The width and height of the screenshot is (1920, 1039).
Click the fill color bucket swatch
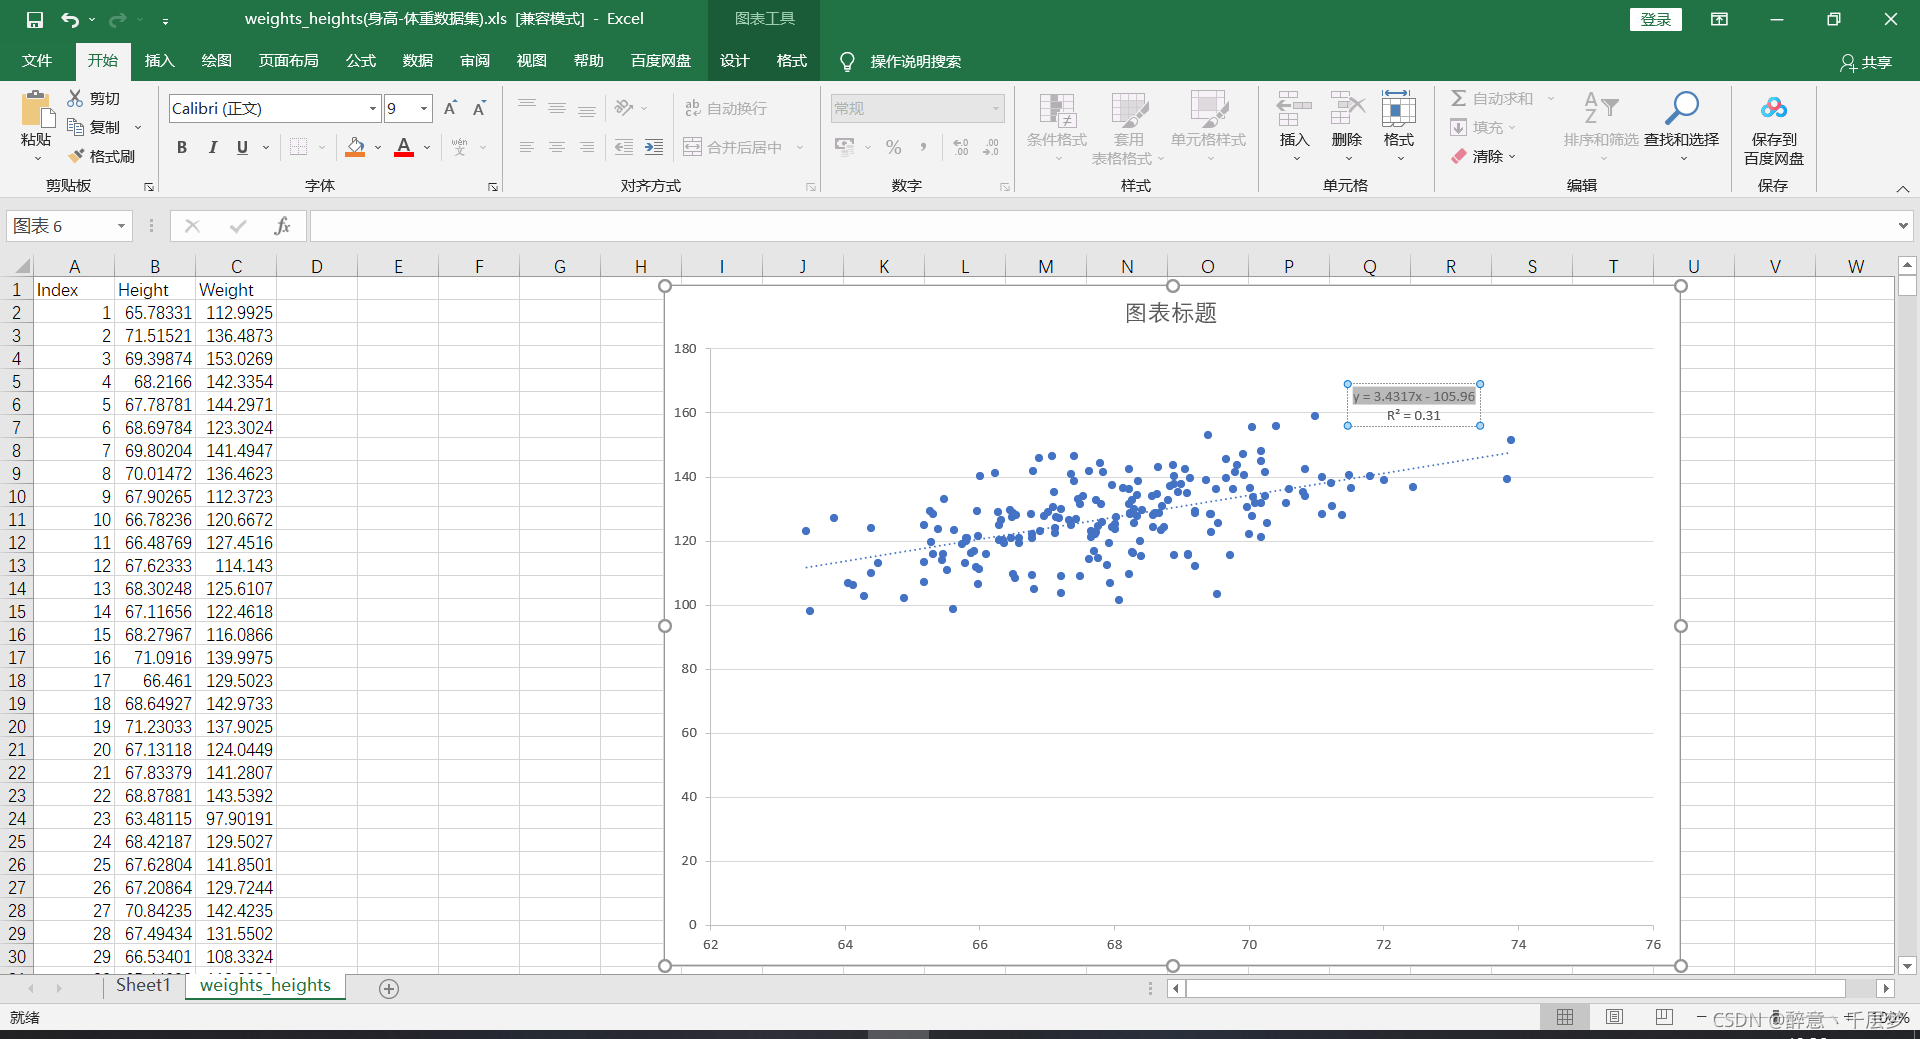tap(355, 147)
